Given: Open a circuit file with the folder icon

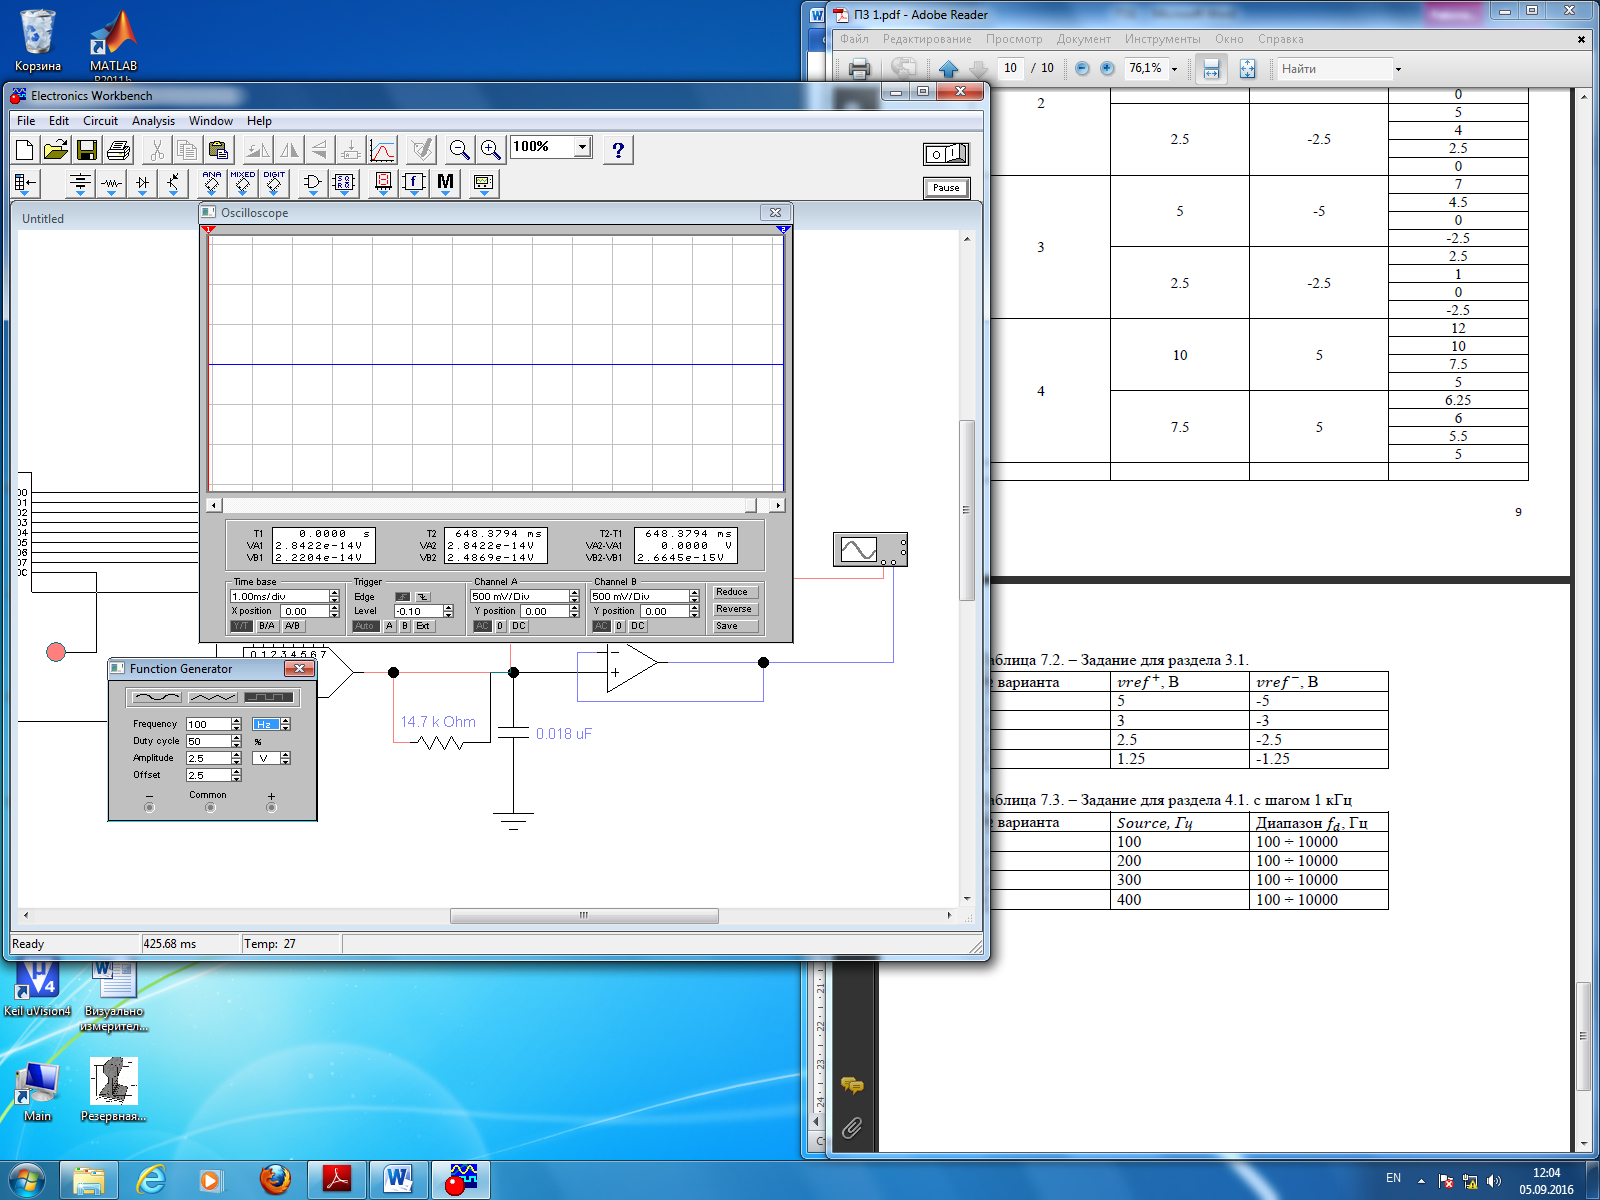Looking at the screenshot, I should tap(56, 150).
